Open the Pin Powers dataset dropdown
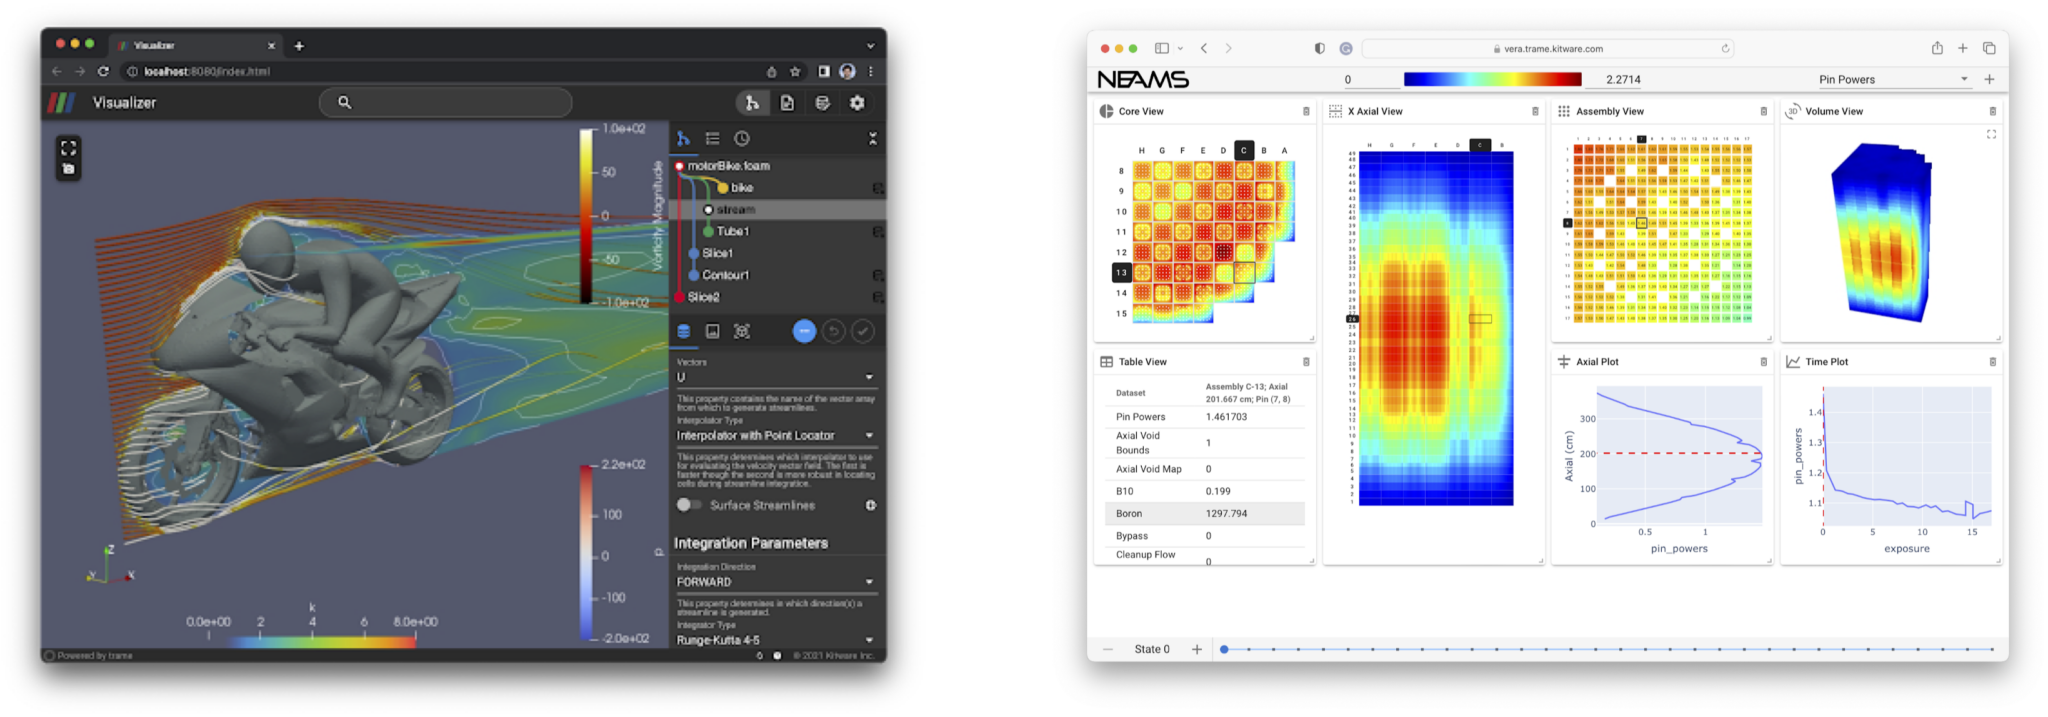This screenshot has width=2048, height=717. (x=1891, y=80)
